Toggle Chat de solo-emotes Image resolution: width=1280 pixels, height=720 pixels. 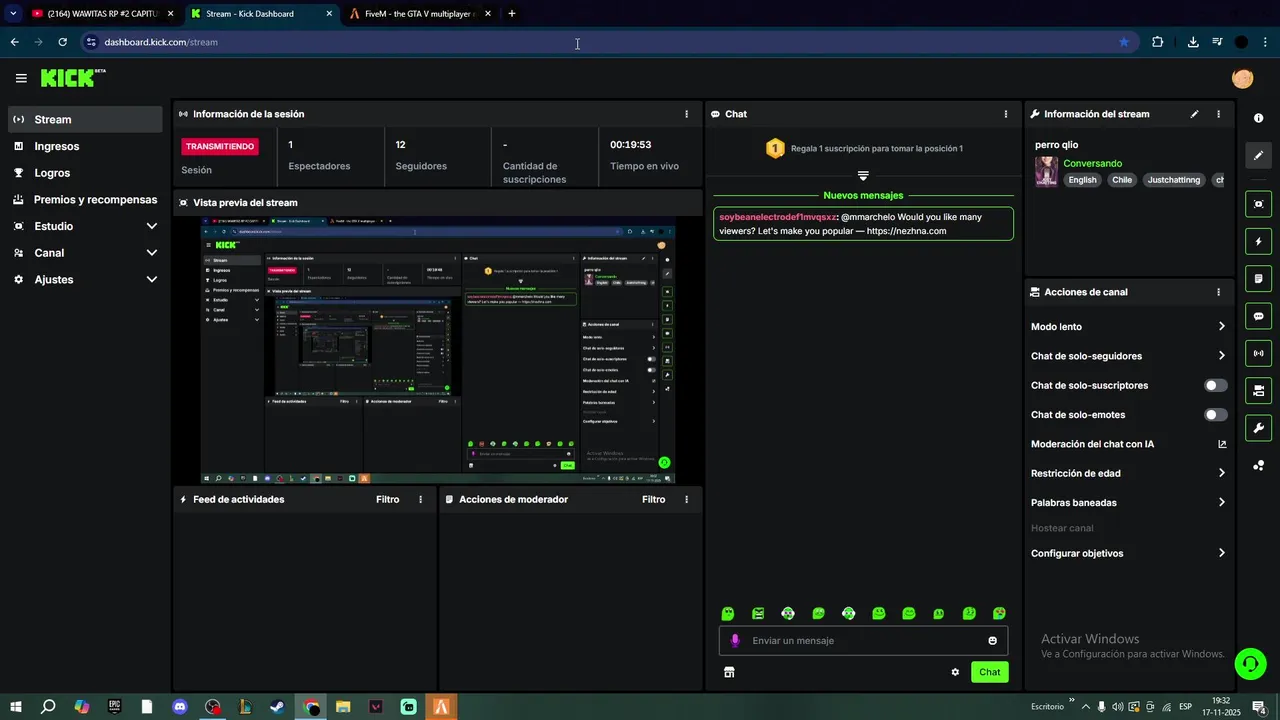point(1216,415)
